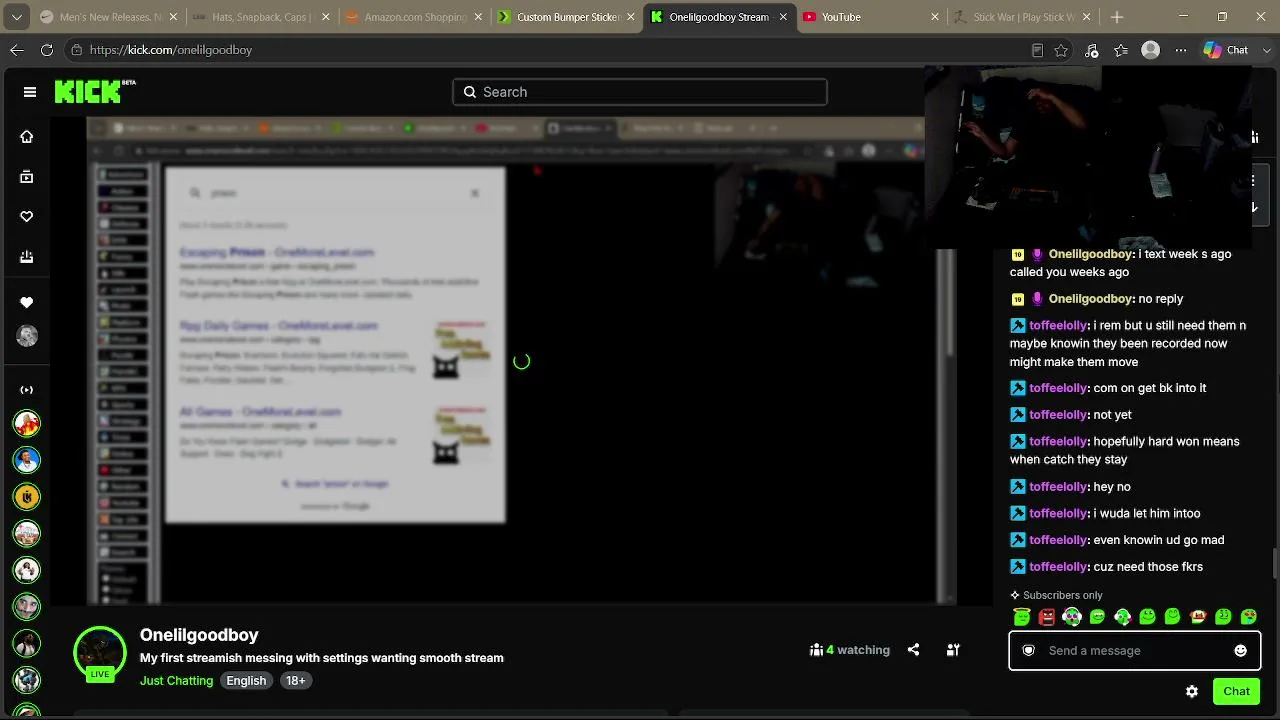Open the first recommended channel avatar with red and yellow
Image resolution: width=1280 pixels, height=720 pixels.
pos(27,423)
